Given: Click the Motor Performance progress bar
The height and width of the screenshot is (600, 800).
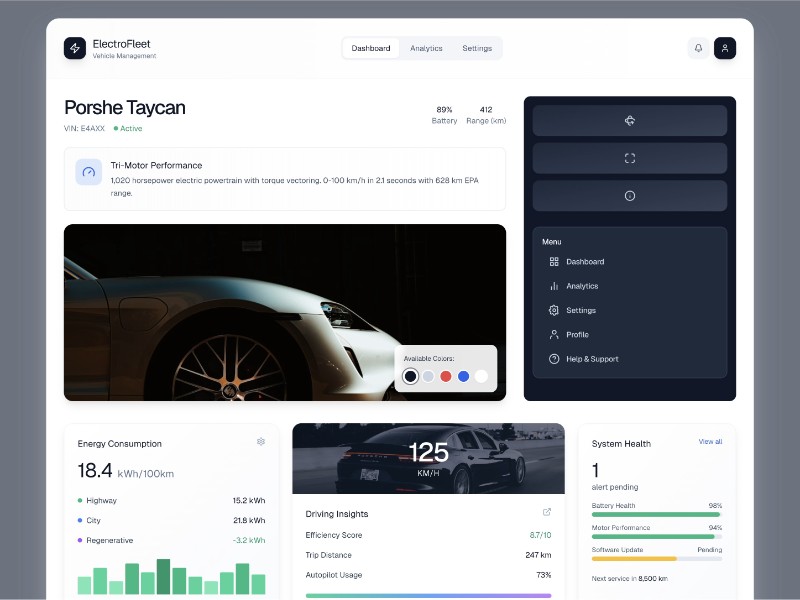Looking at the screenshot, I should (657, 536).
